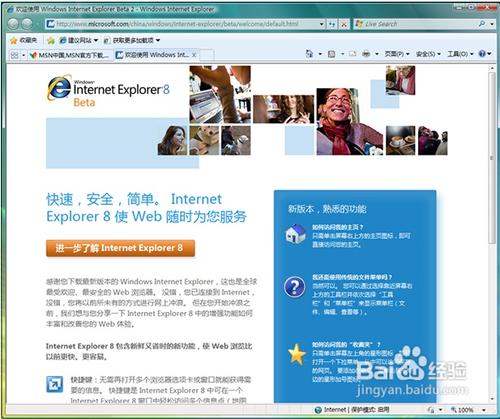Open the Quick Tabs grid icon
The width and height of the screenshot is (500, 419).
(x=14, y=55)
